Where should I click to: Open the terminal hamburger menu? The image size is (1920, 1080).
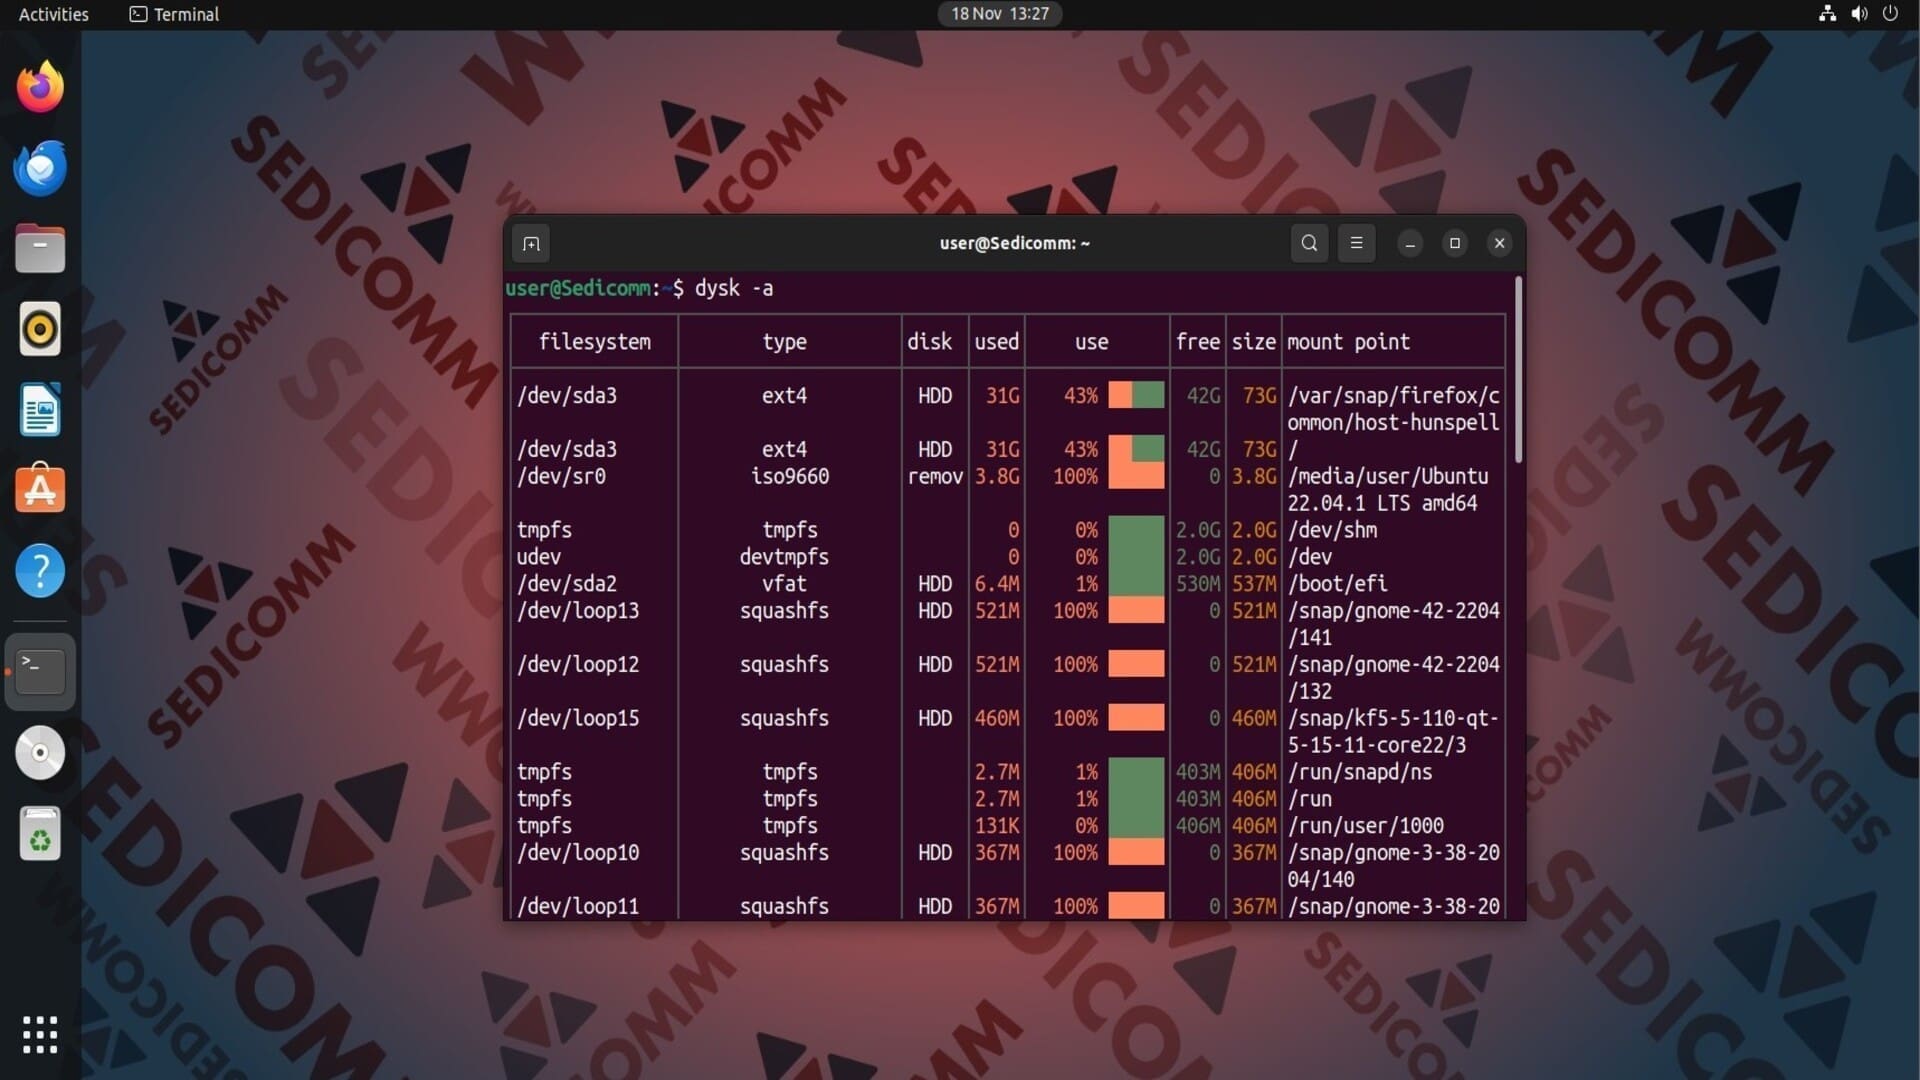1356,243
